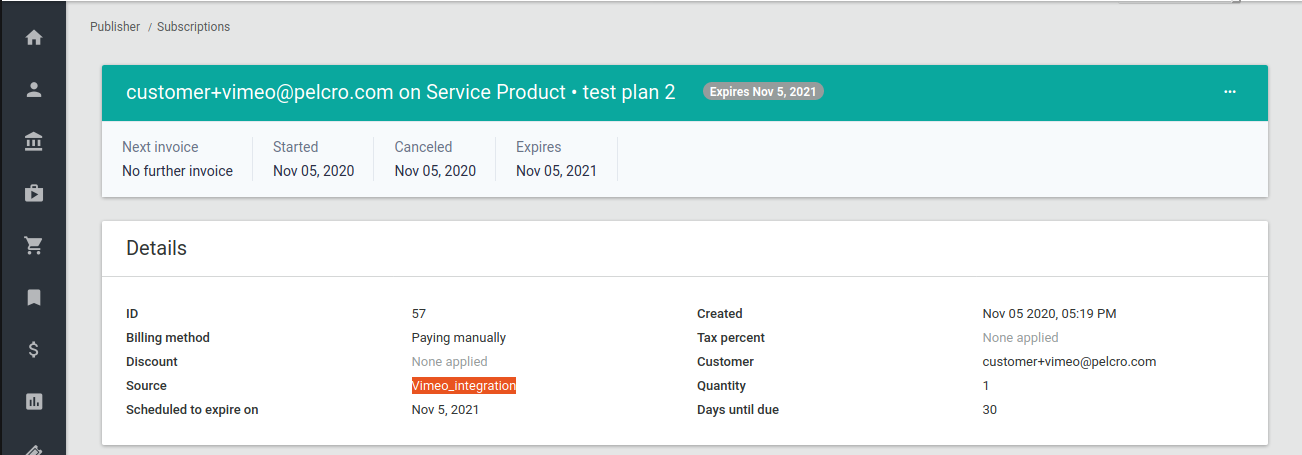Open the shopping cart icon
Viewport: 1302px width, 455px height.
point(34,246)
